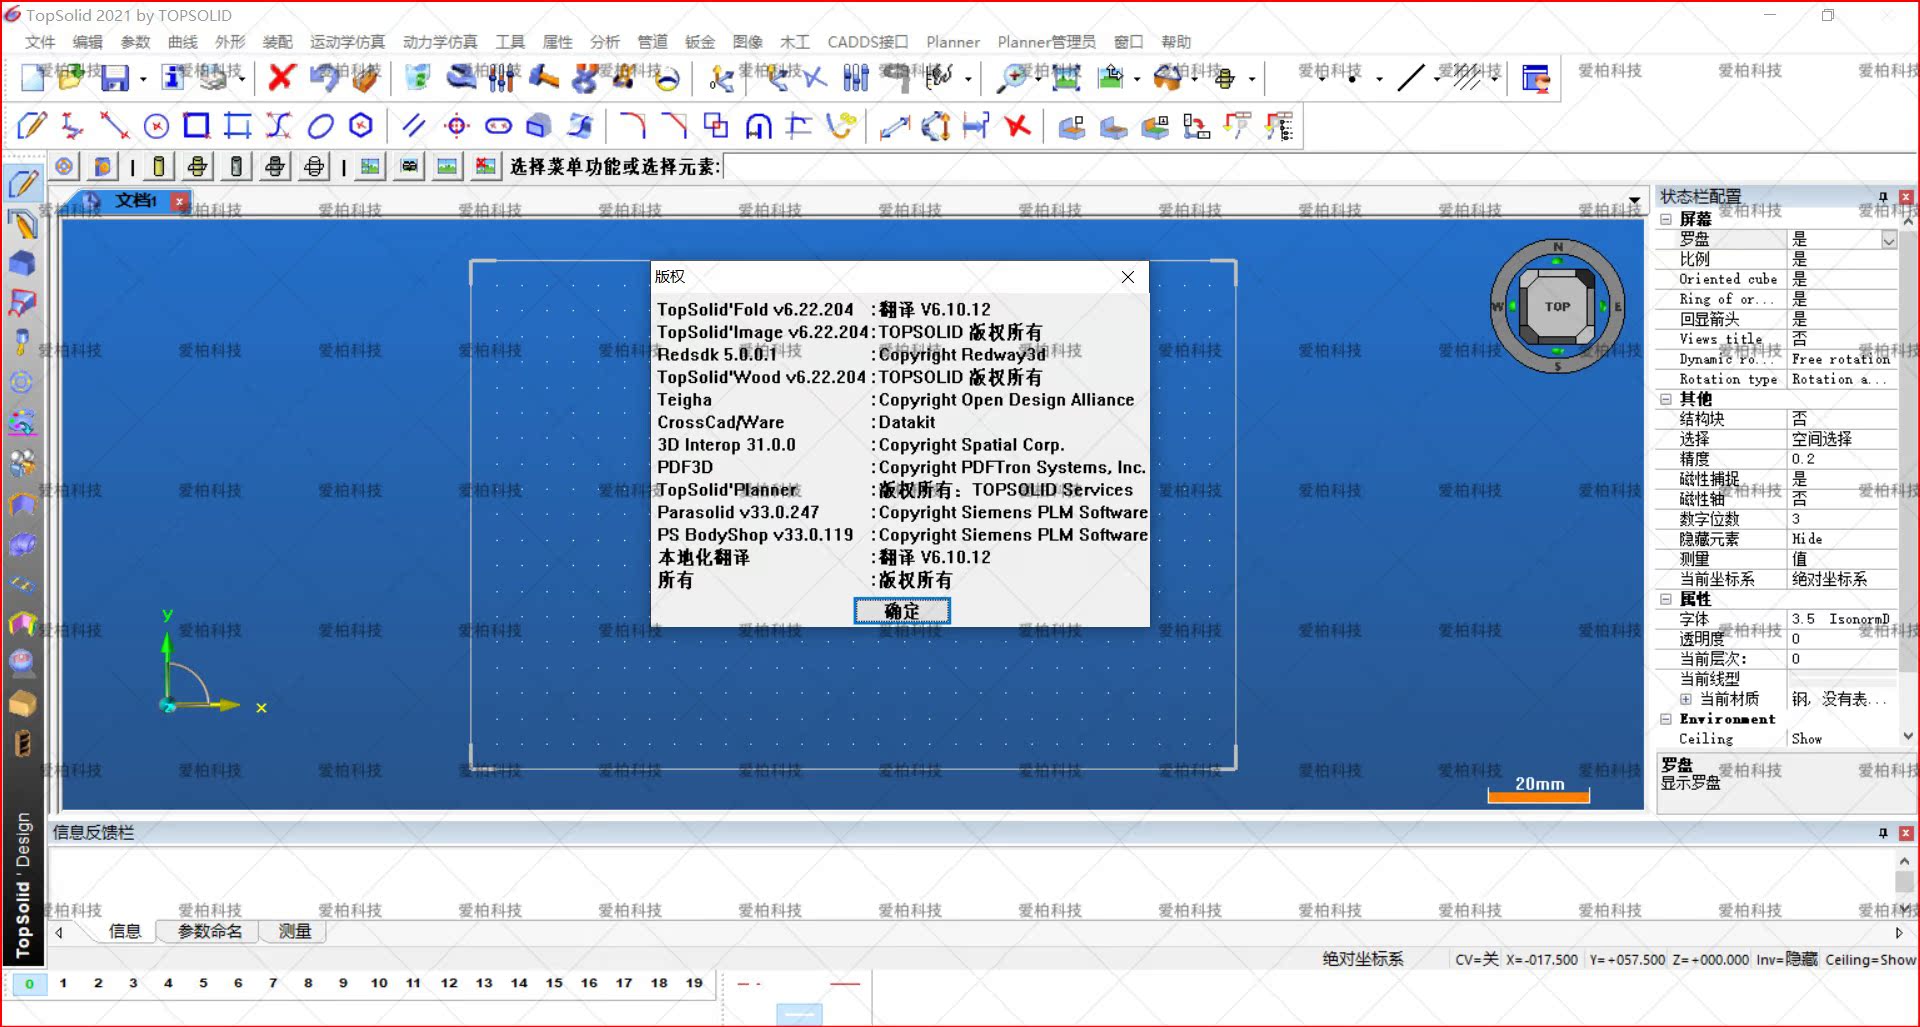Select the chamfer corner tool
This screenshot has width=1920, height=1027.
pos(675,126)
